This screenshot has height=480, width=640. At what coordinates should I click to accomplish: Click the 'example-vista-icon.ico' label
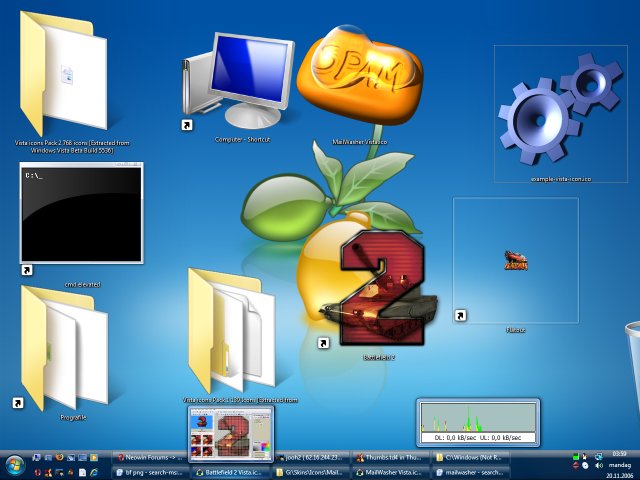[x=561, y=179]
